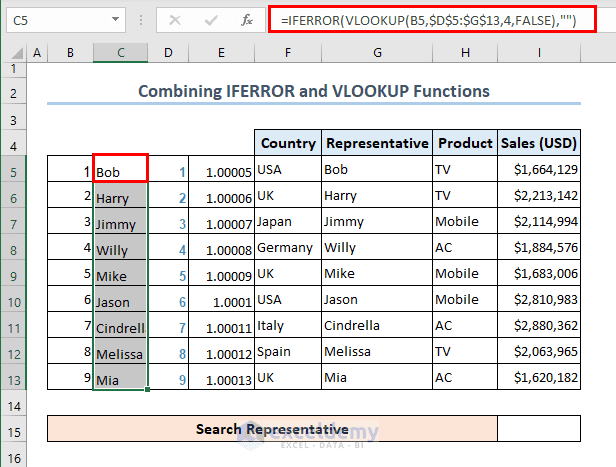Click the Mike cell in Representative column
This screenshot has width=616, height=467.
click(377, 273)
